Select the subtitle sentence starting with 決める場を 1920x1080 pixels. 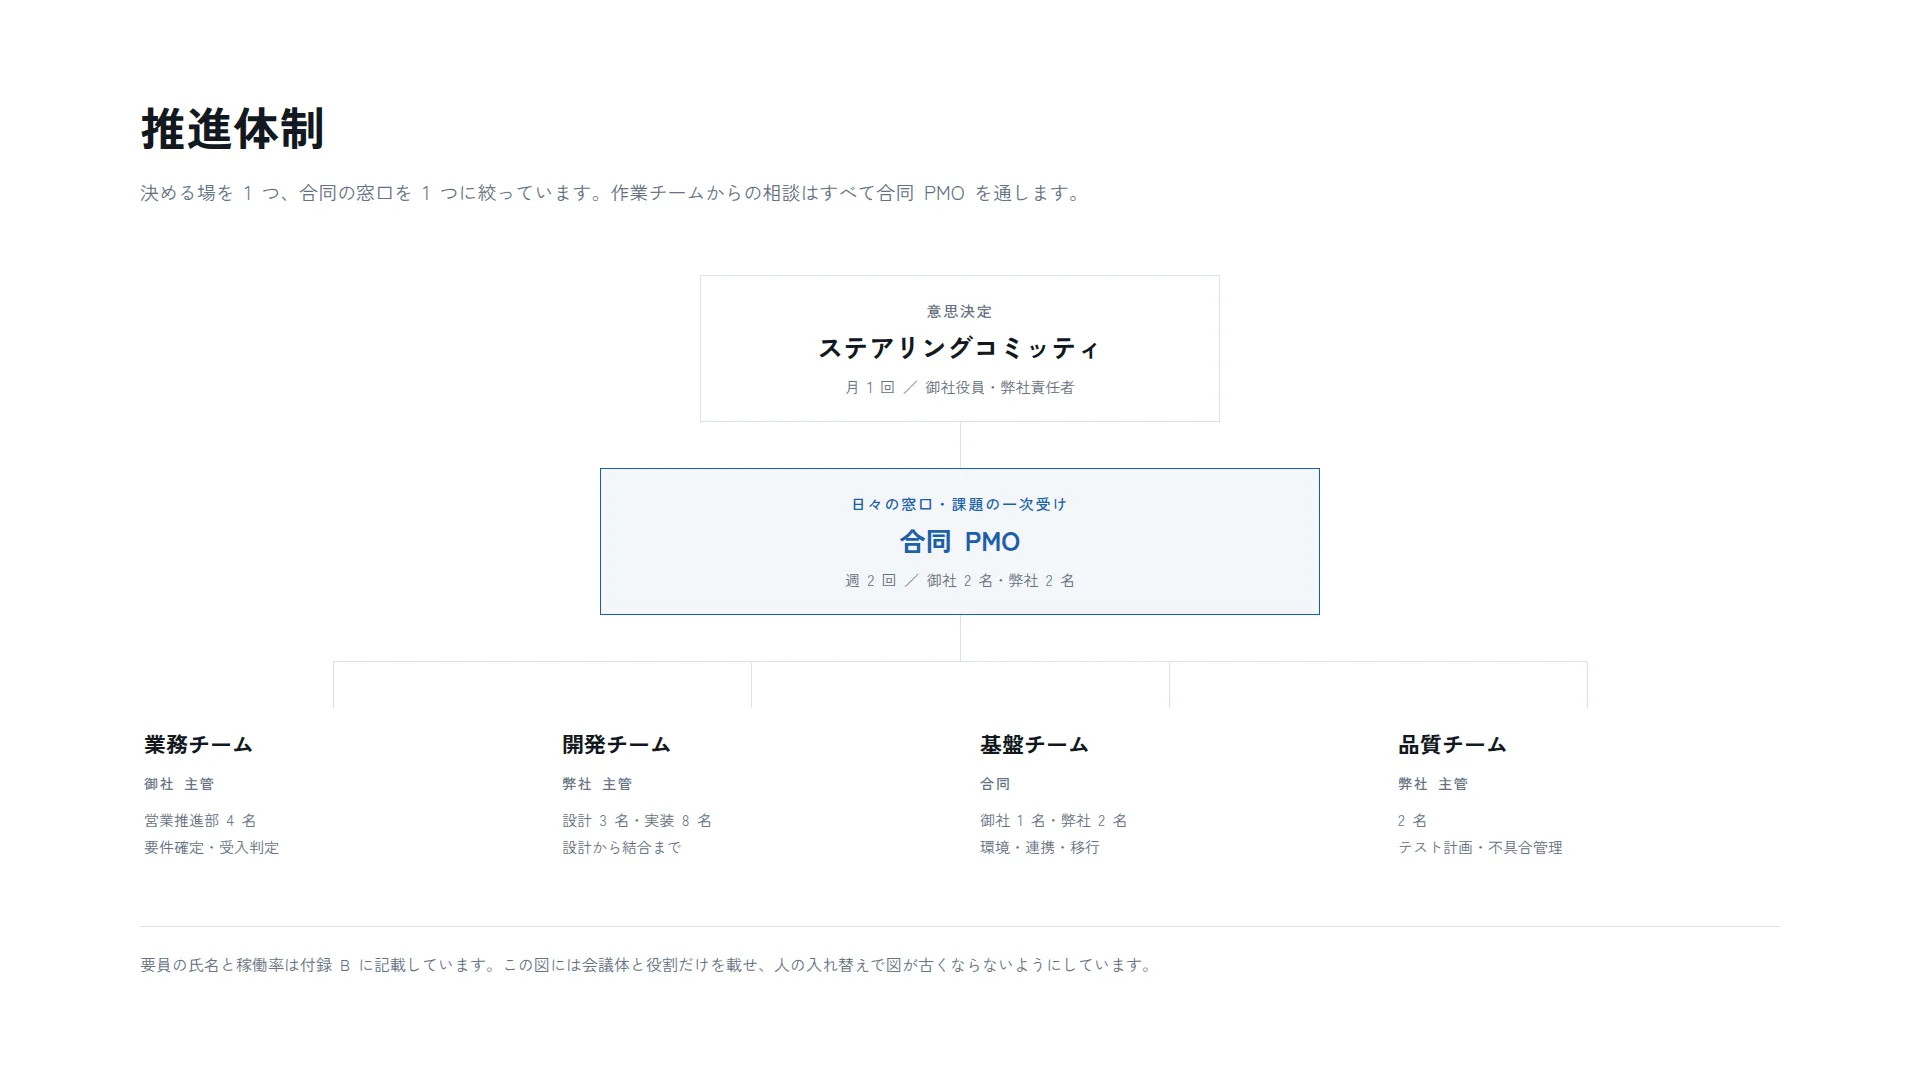pyautogui.click(x=611, y=193)
